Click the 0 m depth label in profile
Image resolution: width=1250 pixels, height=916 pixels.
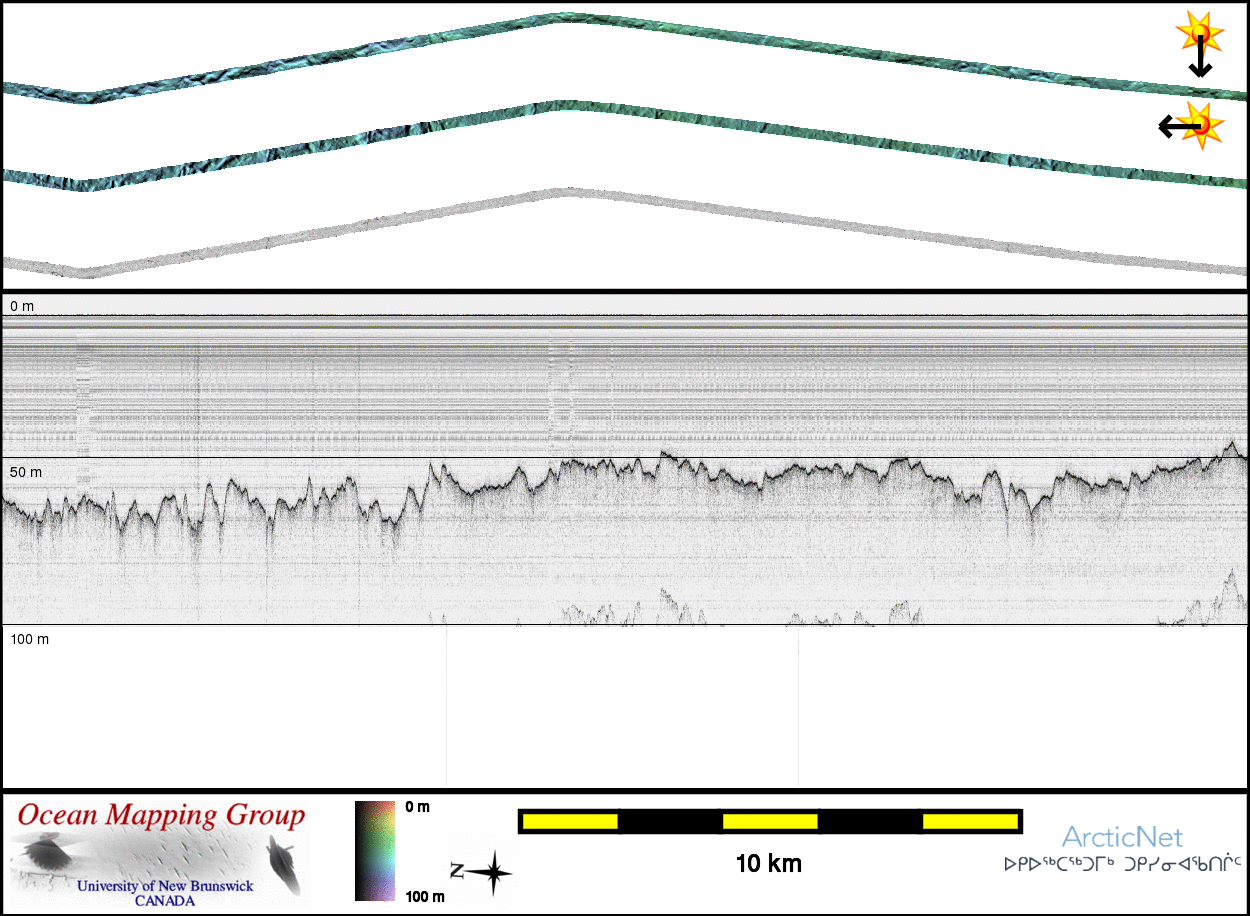click(22, 305)
